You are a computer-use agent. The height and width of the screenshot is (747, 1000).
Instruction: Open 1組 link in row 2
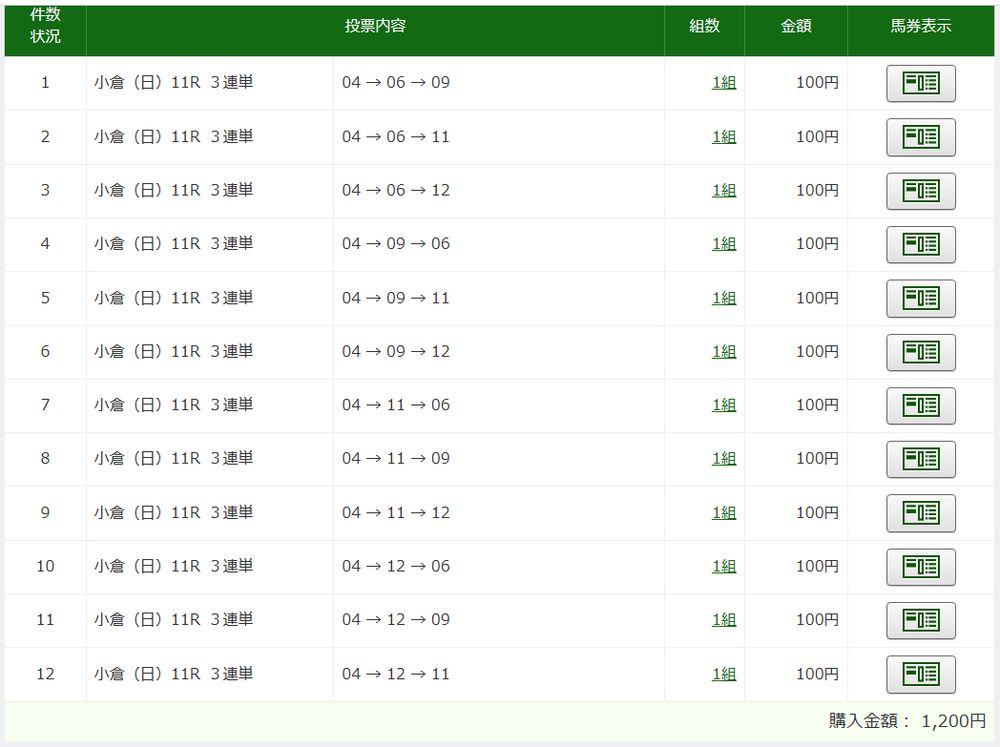click(724, 137)
